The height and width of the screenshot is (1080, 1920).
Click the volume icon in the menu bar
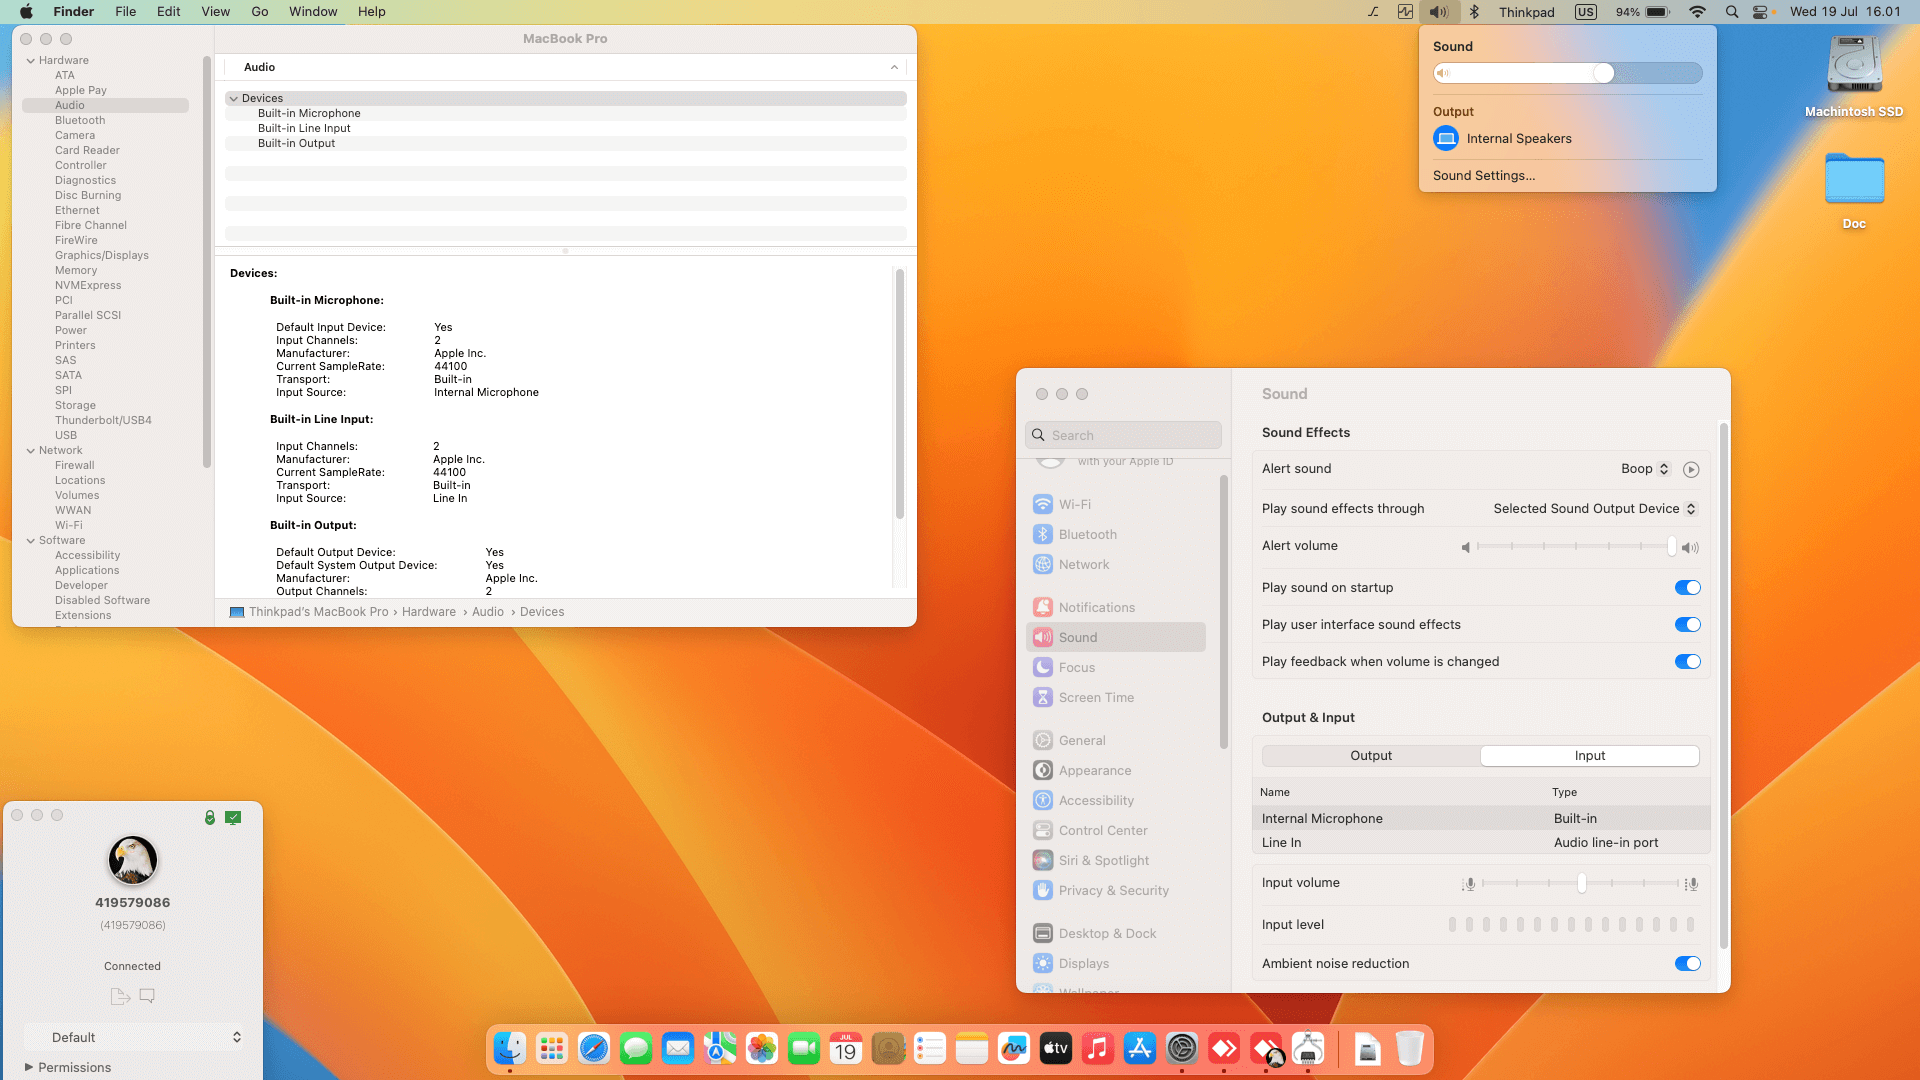pyautogui.click(x=1438, y=12)
